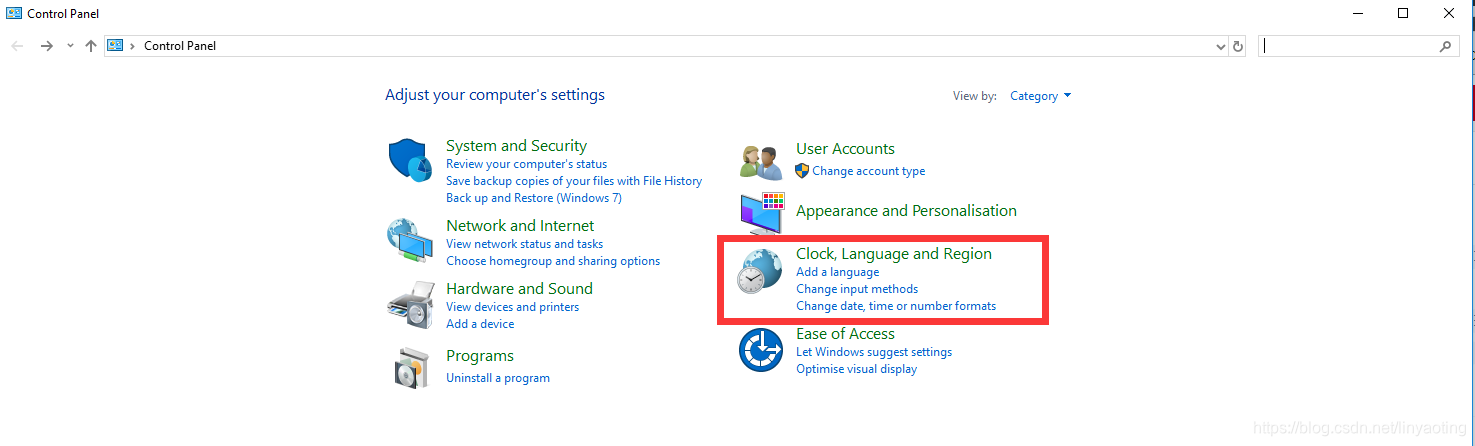
Task: Open System and Security heading
Action: pyautogui.click(x=516, y=146)
